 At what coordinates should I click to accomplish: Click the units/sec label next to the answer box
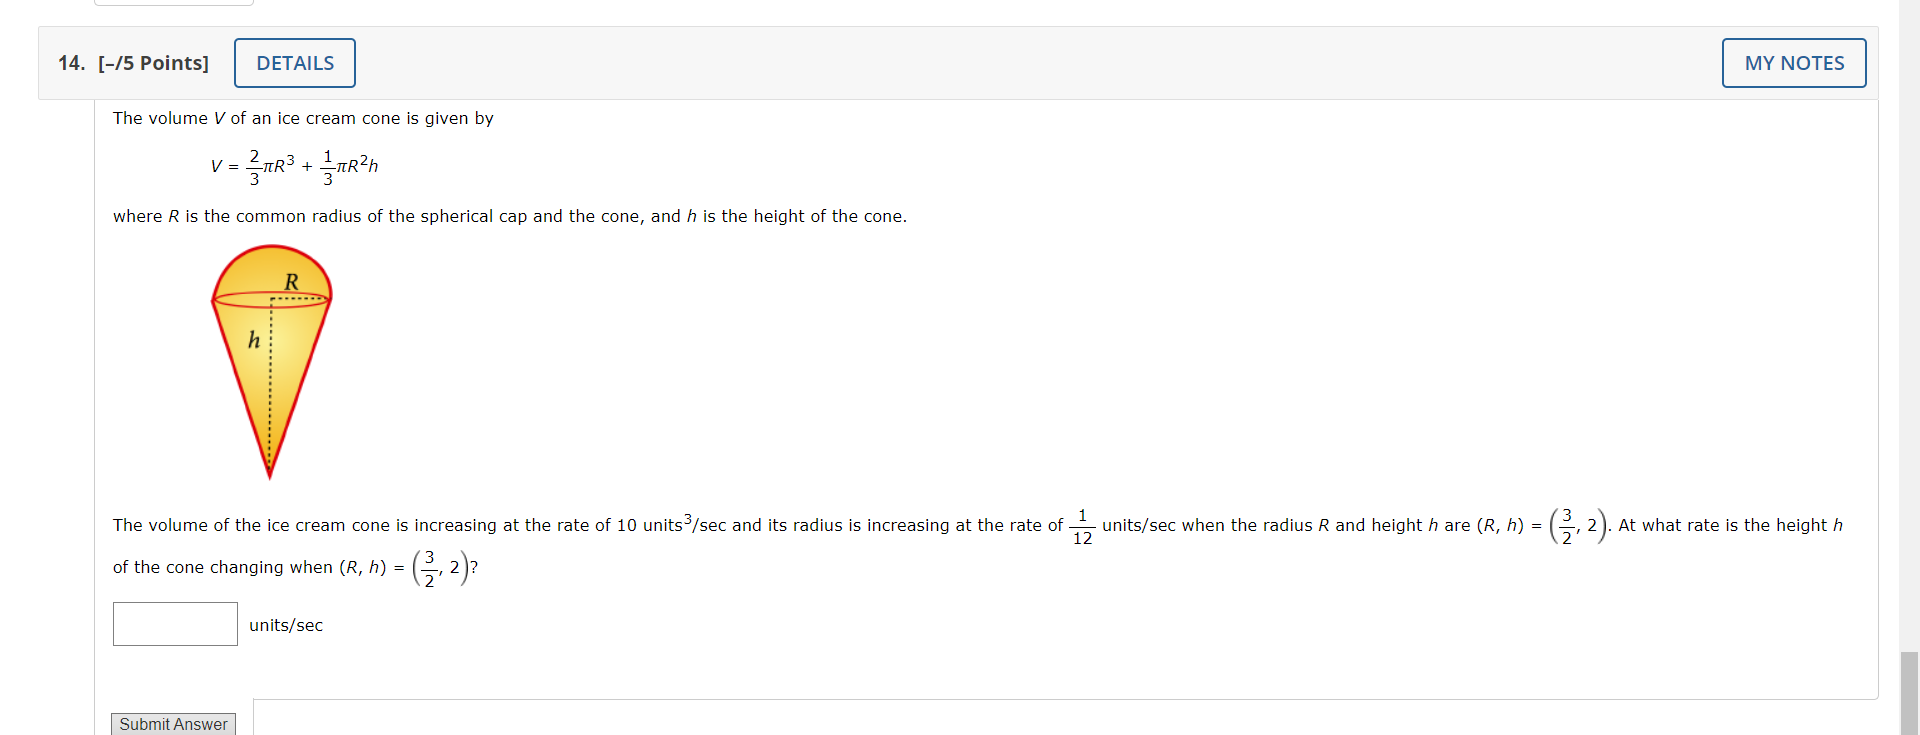click(286, 624)
